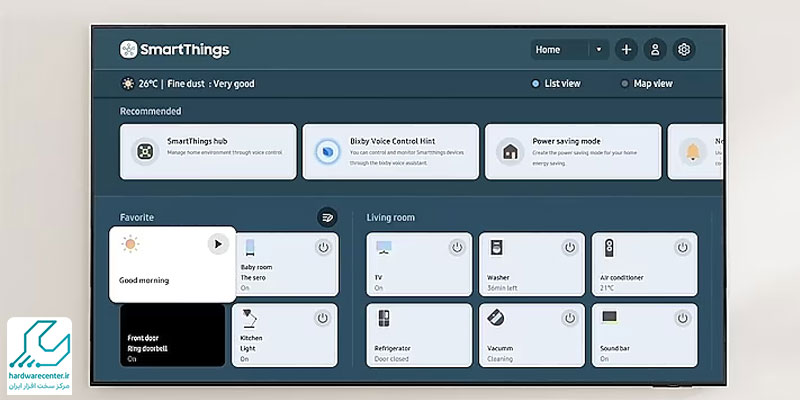The height and width of the screenshot is (400, 800).
Task: Toggle the Vacuum power button
Action: tap(569, 318)
